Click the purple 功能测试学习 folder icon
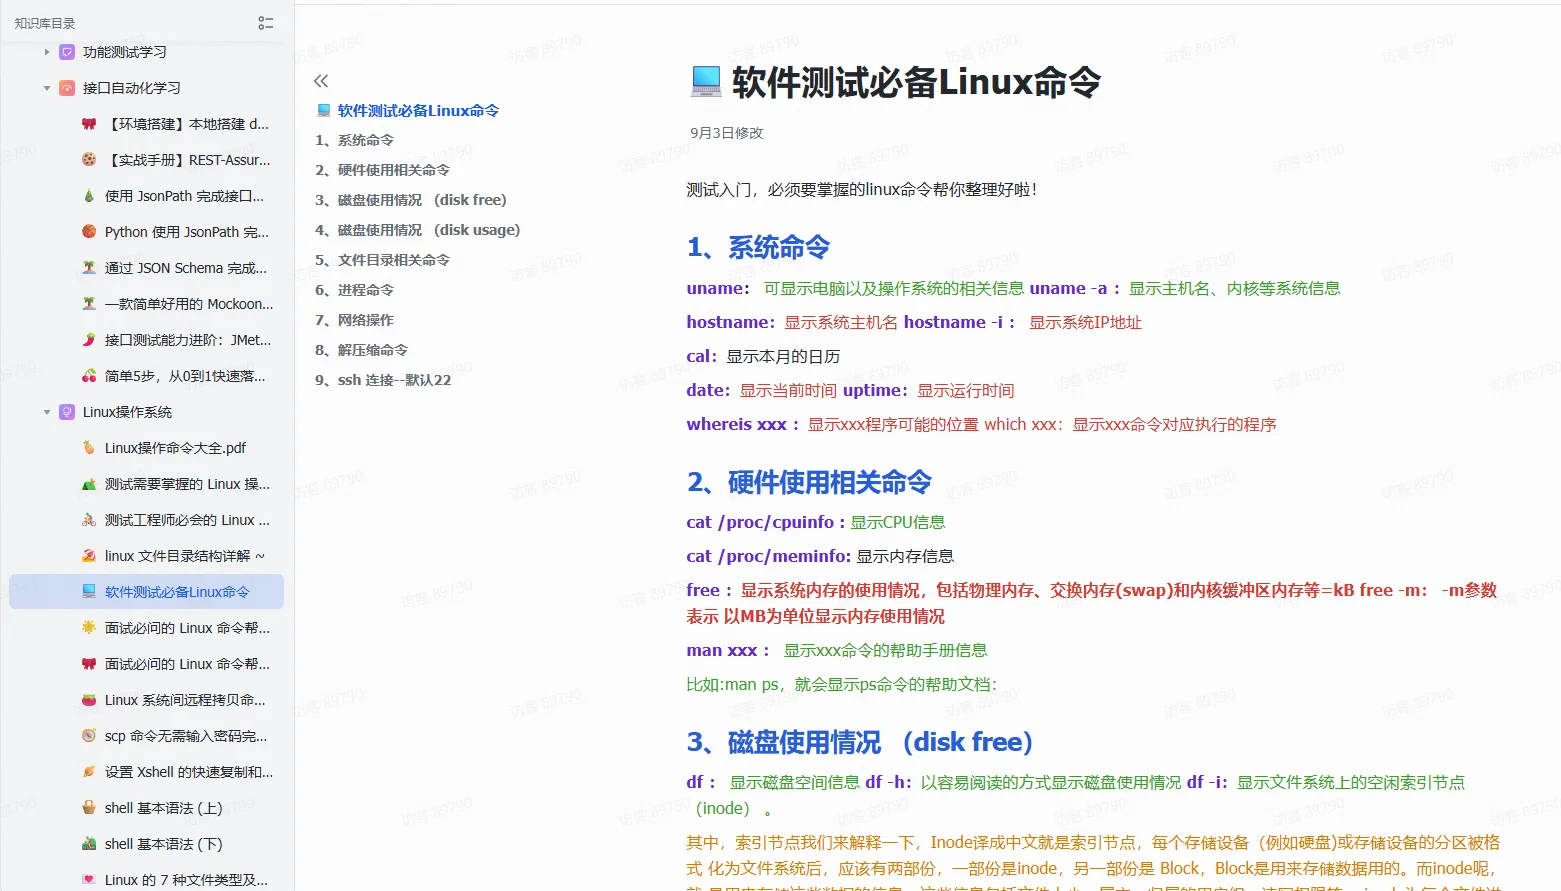This screenshot has height=891, width=1561. pyautogui.click(x=68, y=52)
